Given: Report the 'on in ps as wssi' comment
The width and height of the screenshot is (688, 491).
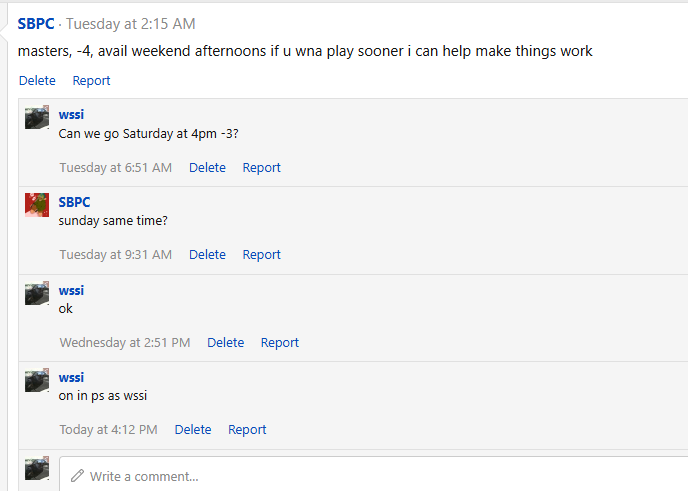Looking at the screenshot, I should (x=247, y=429).
